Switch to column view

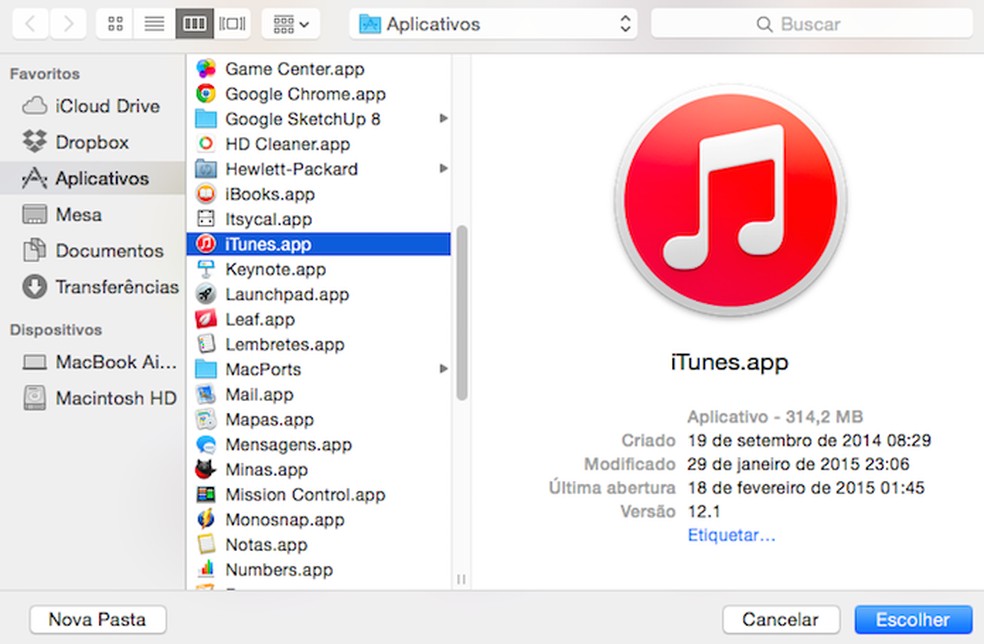coord(194,24)
